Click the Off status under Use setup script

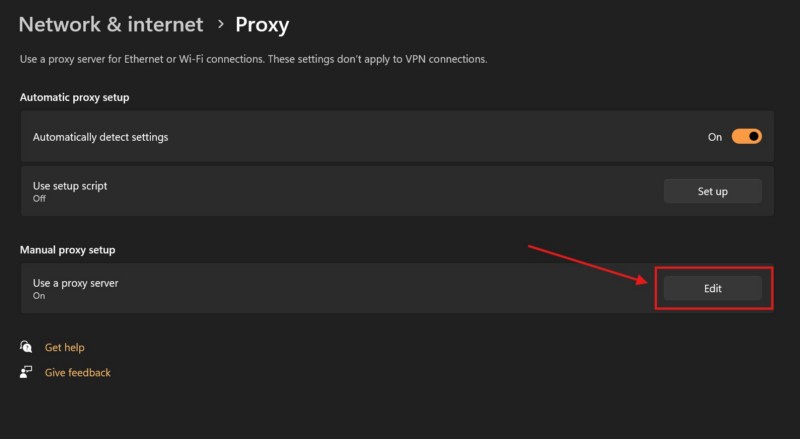click(x=39, y=198)
